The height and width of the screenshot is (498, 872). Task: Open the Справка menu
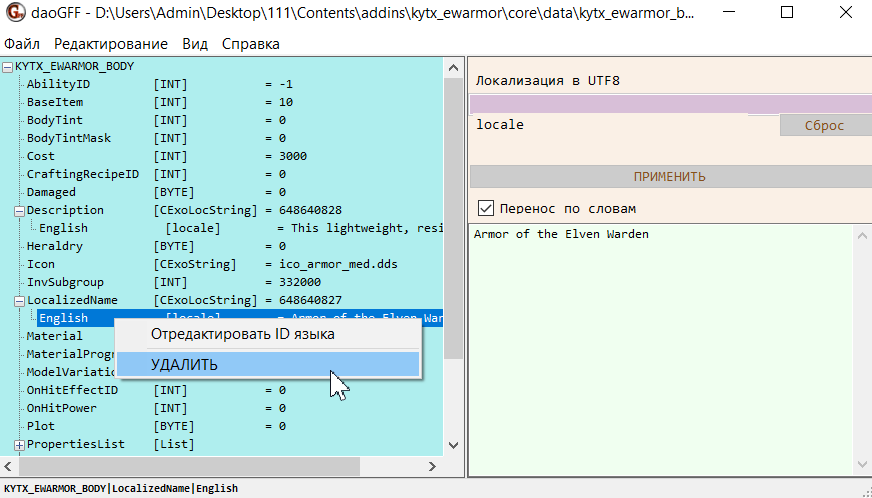251,44
